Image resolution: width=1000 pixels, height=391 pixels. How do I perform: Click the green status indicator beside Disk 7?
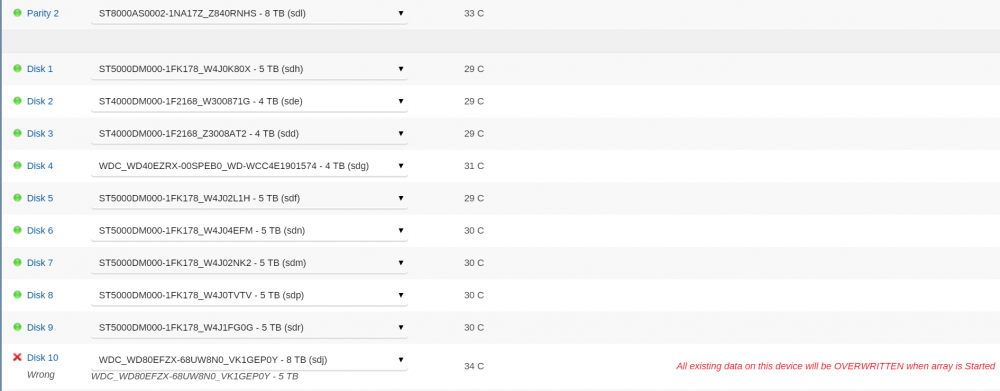pyautogui.click(x=17, y=262)
